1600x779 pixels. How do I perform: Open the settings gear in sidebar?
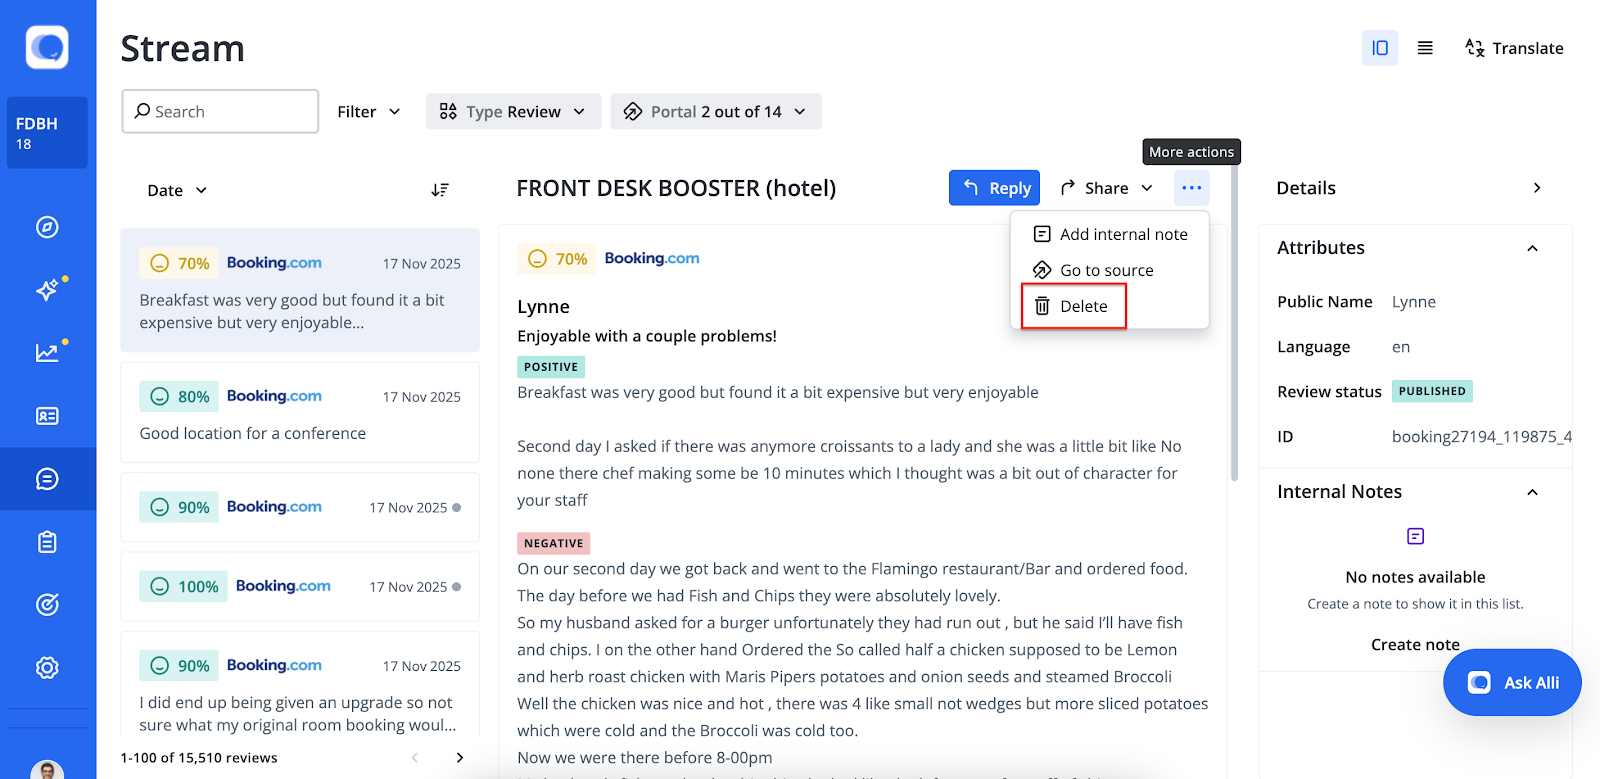[47, 667]
